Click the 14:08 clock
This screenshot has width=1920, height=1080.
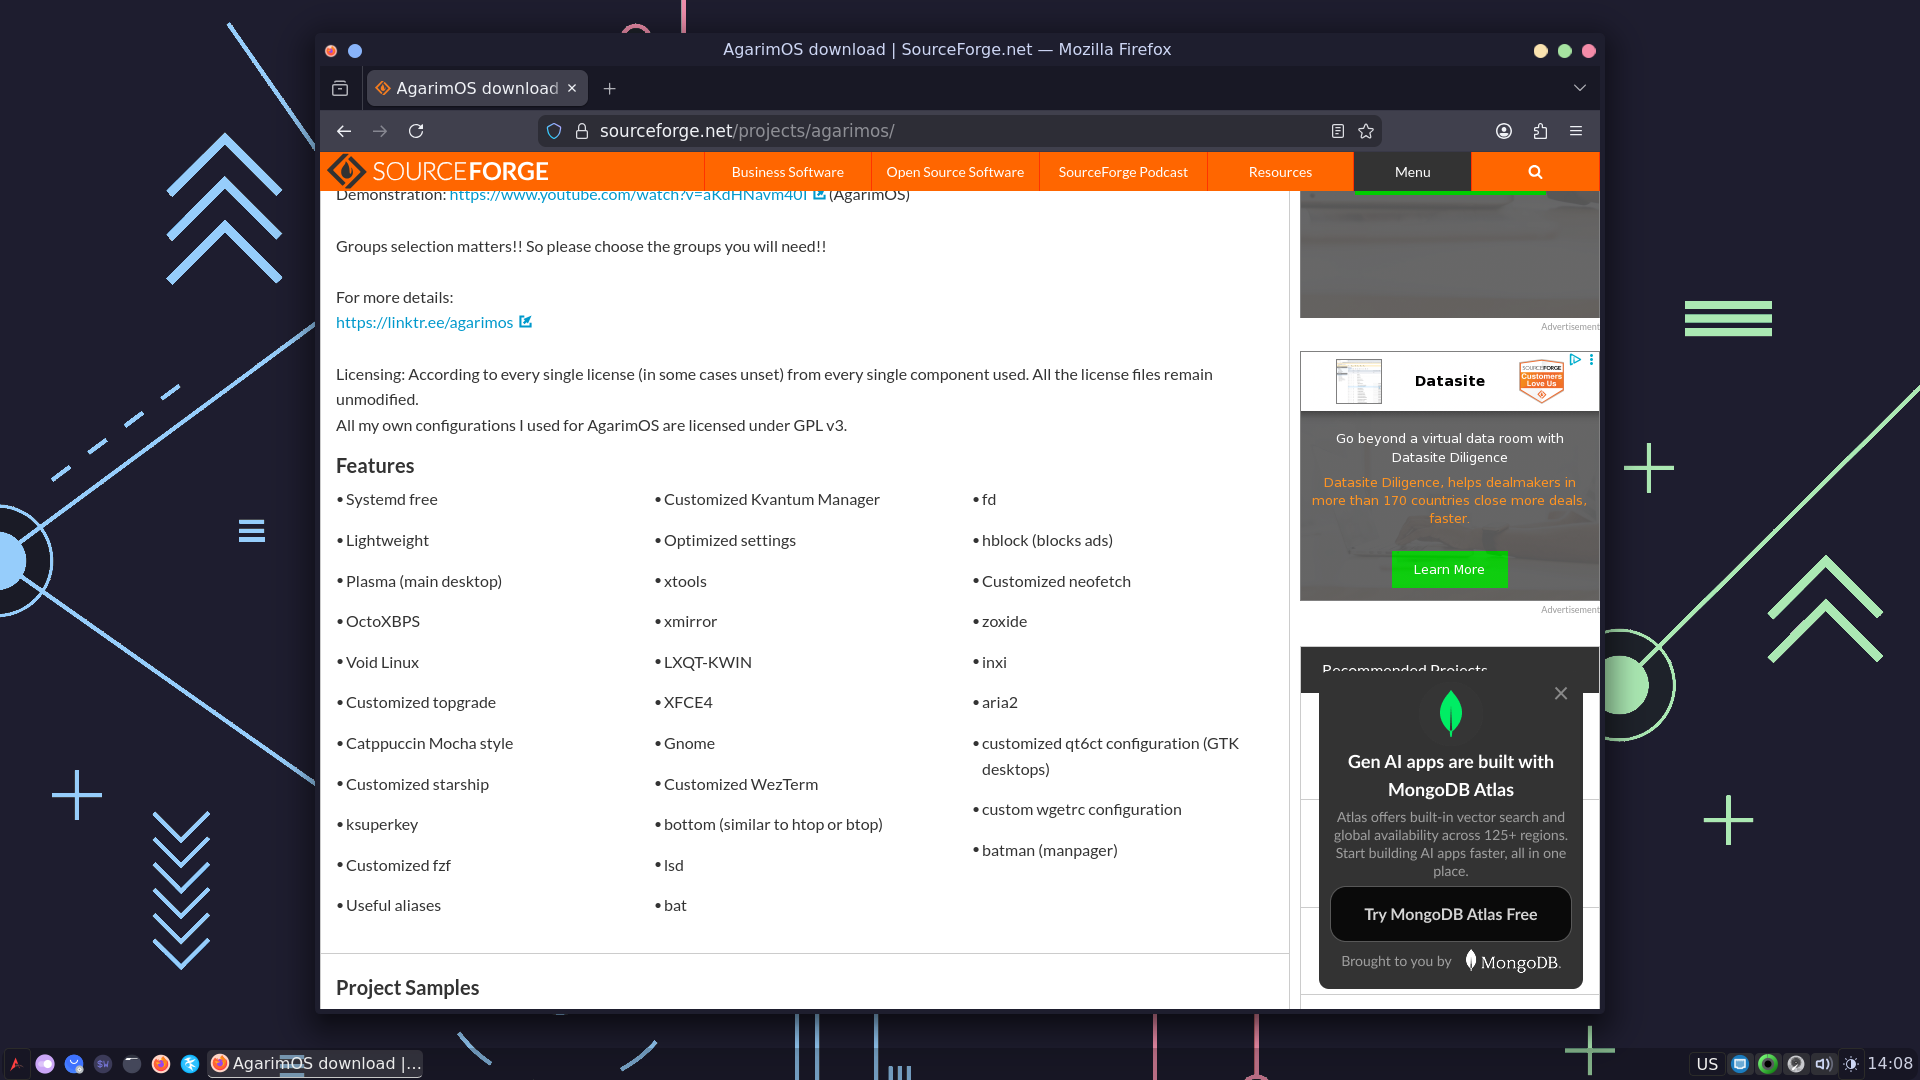(x=1889, y=1064)
